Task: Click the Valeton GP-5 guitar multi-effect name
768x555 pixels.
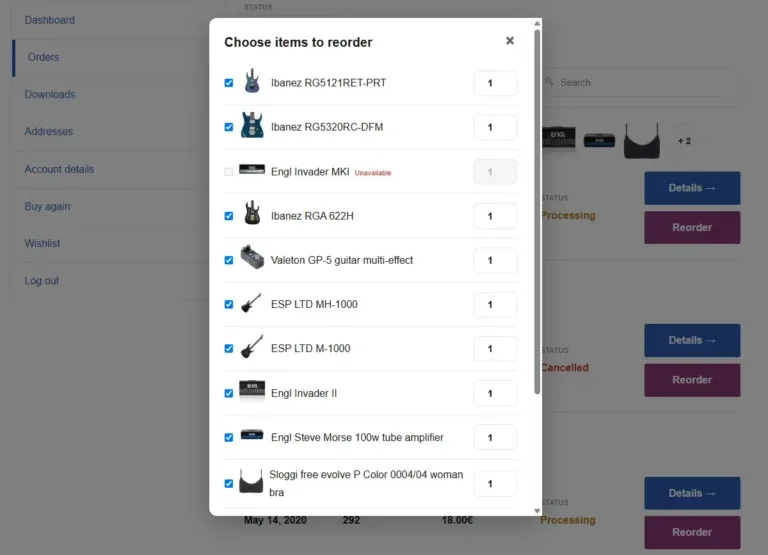Action: [x=342, y=260]
